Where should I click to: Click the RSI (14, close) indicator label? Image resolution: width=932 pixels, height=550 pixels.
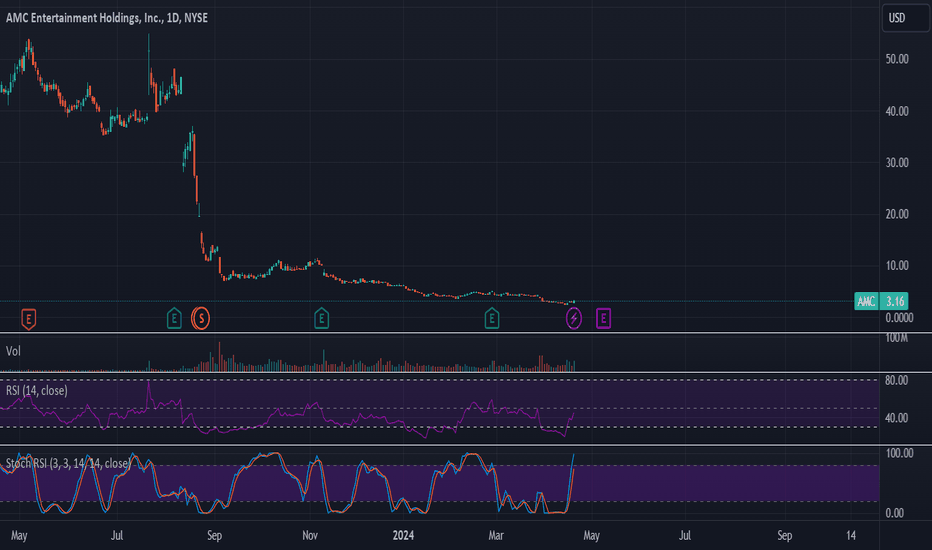(37, 391)
